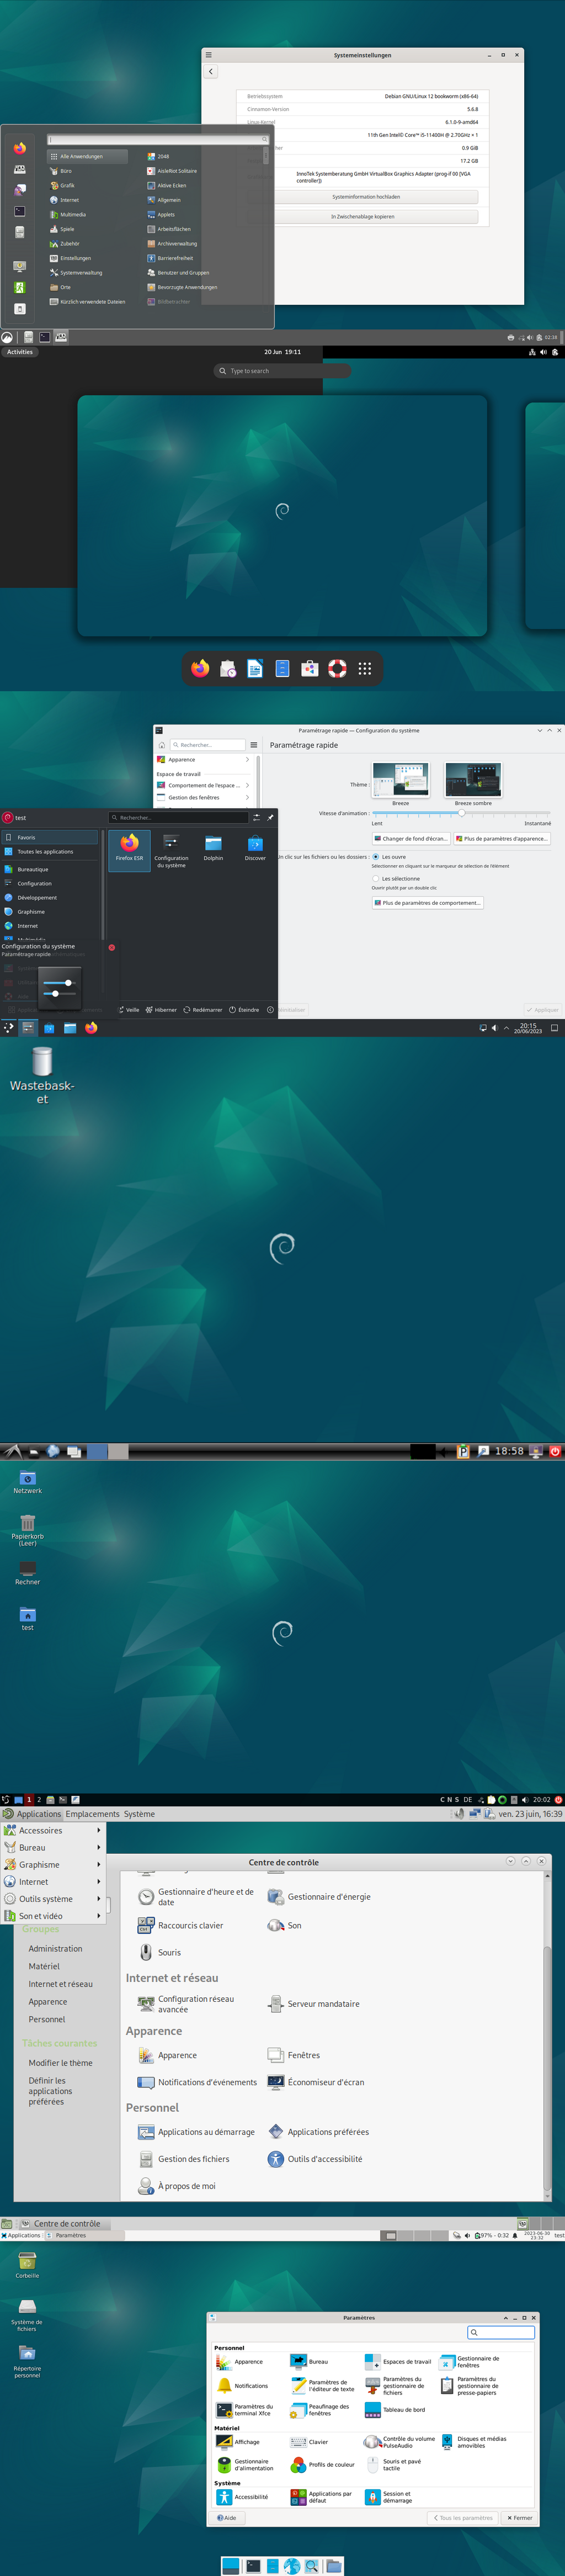Open the Netzwerk desktop icon
The height and width of the screenshot is (2576, 565).
tap(28, 1482)
